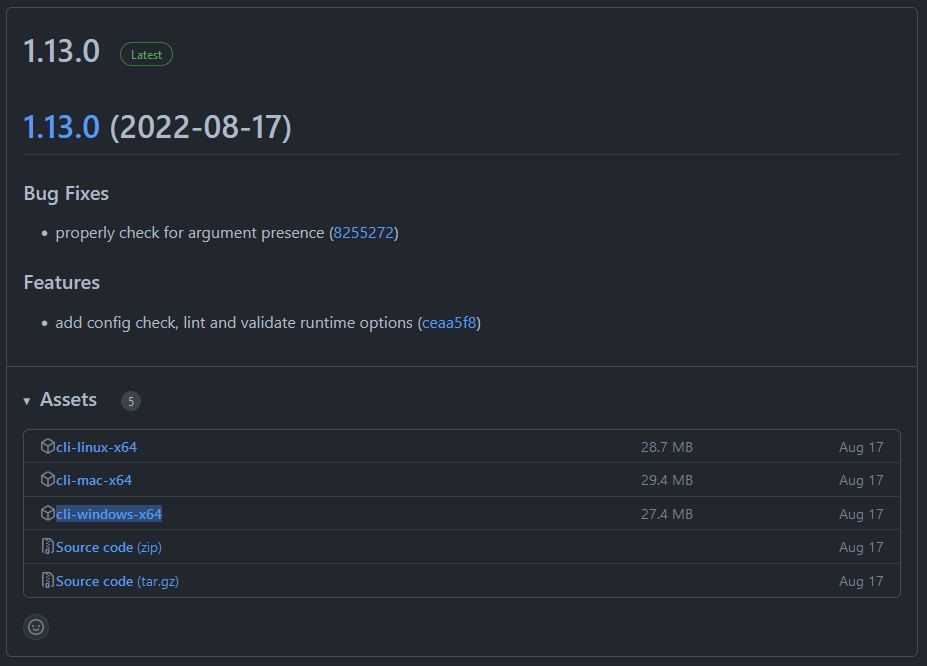Screen dimensions: 927x666
Task: Click the Latest release badge
Action: click(146, 54)
